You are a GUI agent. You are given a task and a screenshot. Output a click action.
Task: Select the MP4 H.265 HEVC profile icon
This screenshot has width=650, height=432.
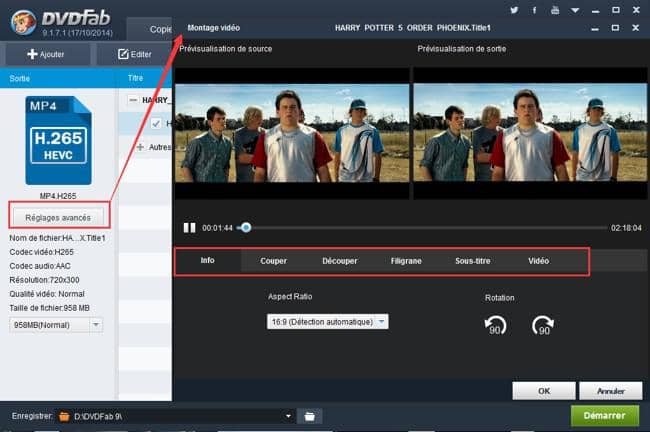click(58, 141)
